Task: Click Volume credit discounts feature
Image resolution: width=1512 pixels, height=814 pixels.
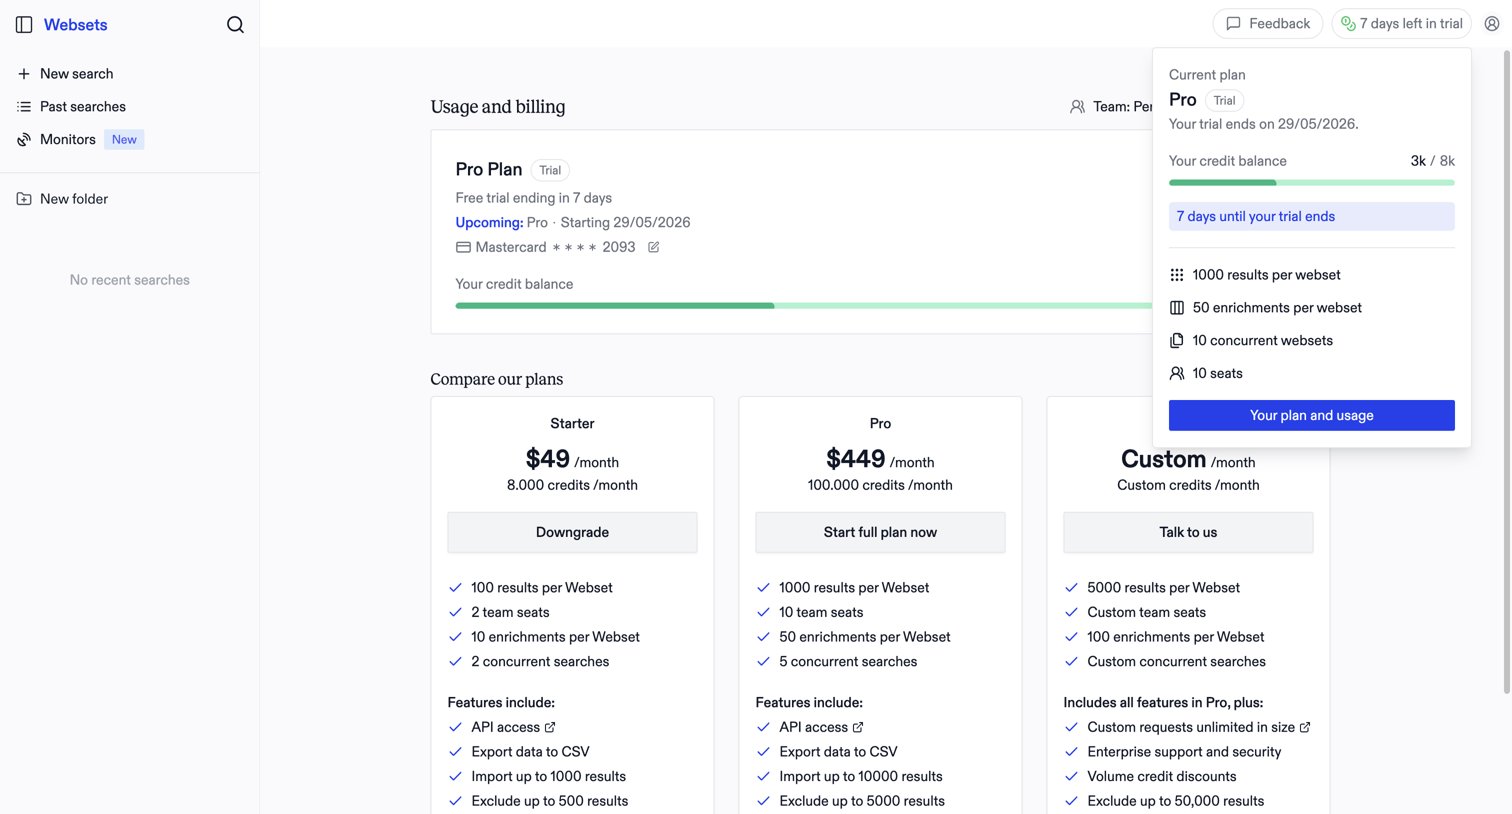Action: pos(1162,777)
